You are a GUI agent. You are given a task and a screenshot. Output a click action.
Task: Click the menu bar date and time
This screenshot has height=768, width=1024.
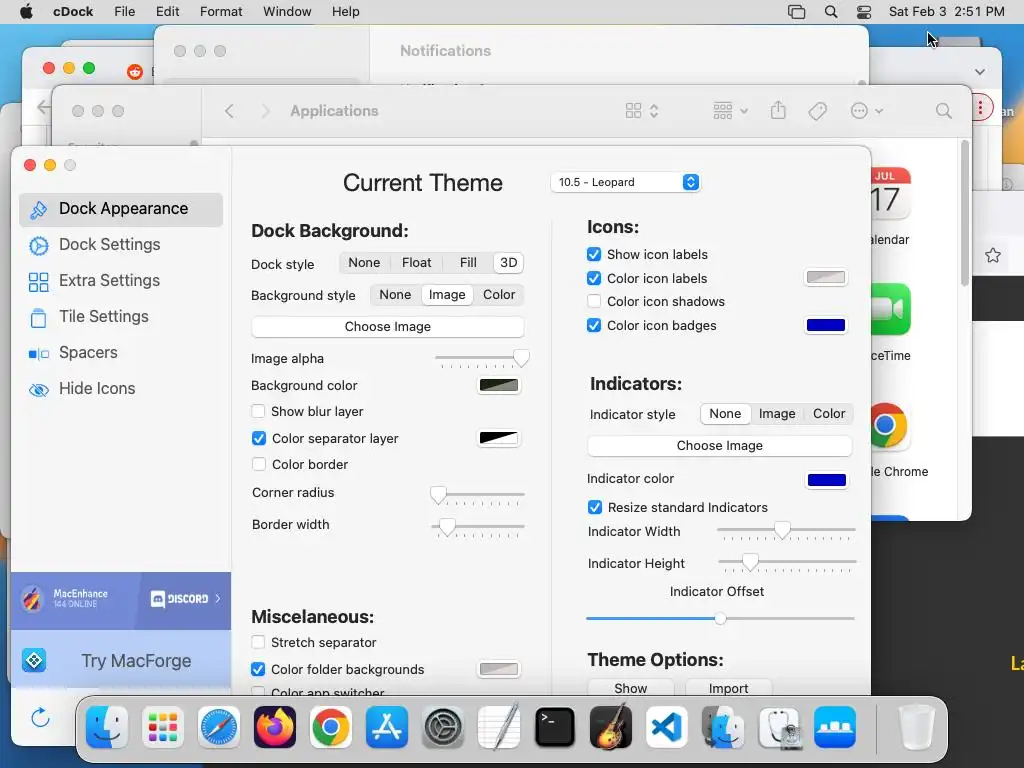pos(946,12)
